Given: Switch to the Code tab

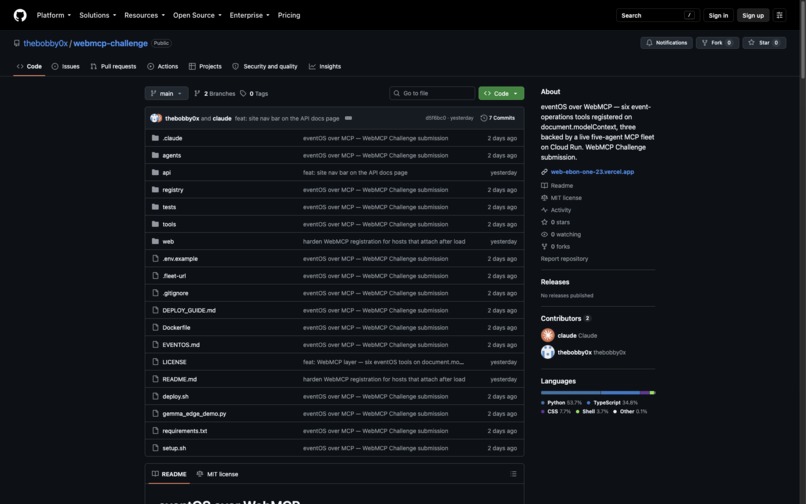Looking at the screenshot, I should click(x=29, y=66).
